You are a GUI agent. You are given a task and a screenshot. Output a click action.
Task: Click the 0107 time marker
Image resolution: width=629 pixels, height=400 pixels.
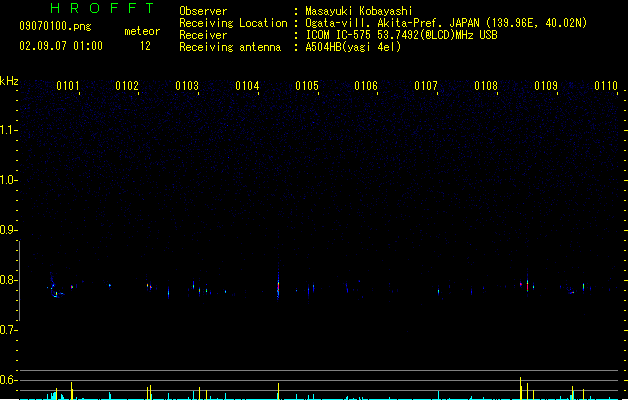426,86
